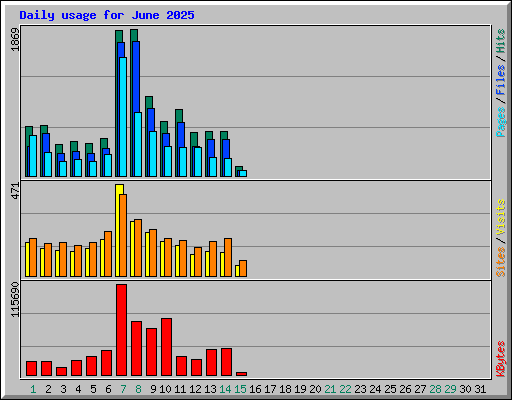Click the 115690 KBytes scale value
This screenshot has width=512, height=400.
15,300
